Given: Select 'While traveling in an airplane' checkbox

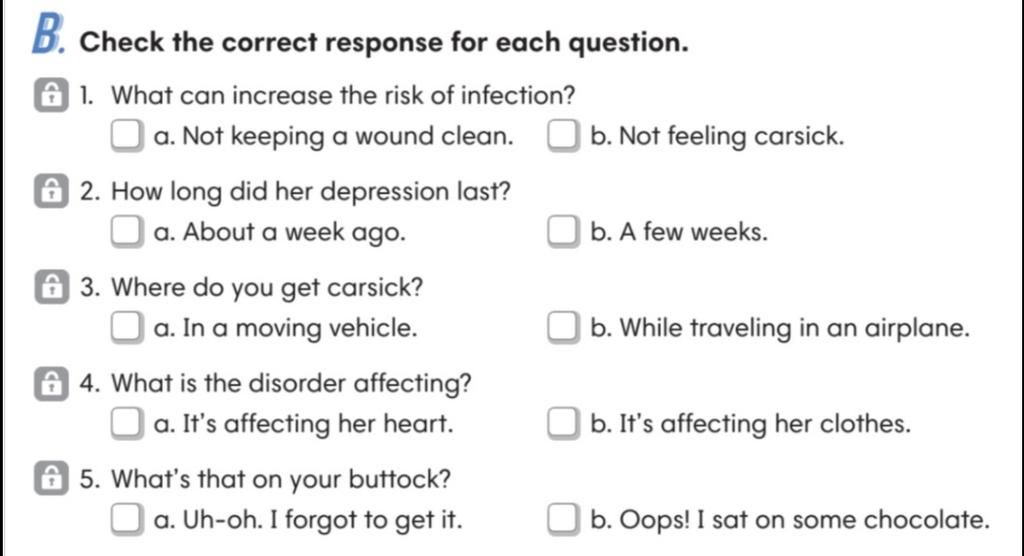Looking at the screenshot, I should (x=563, y=327).
